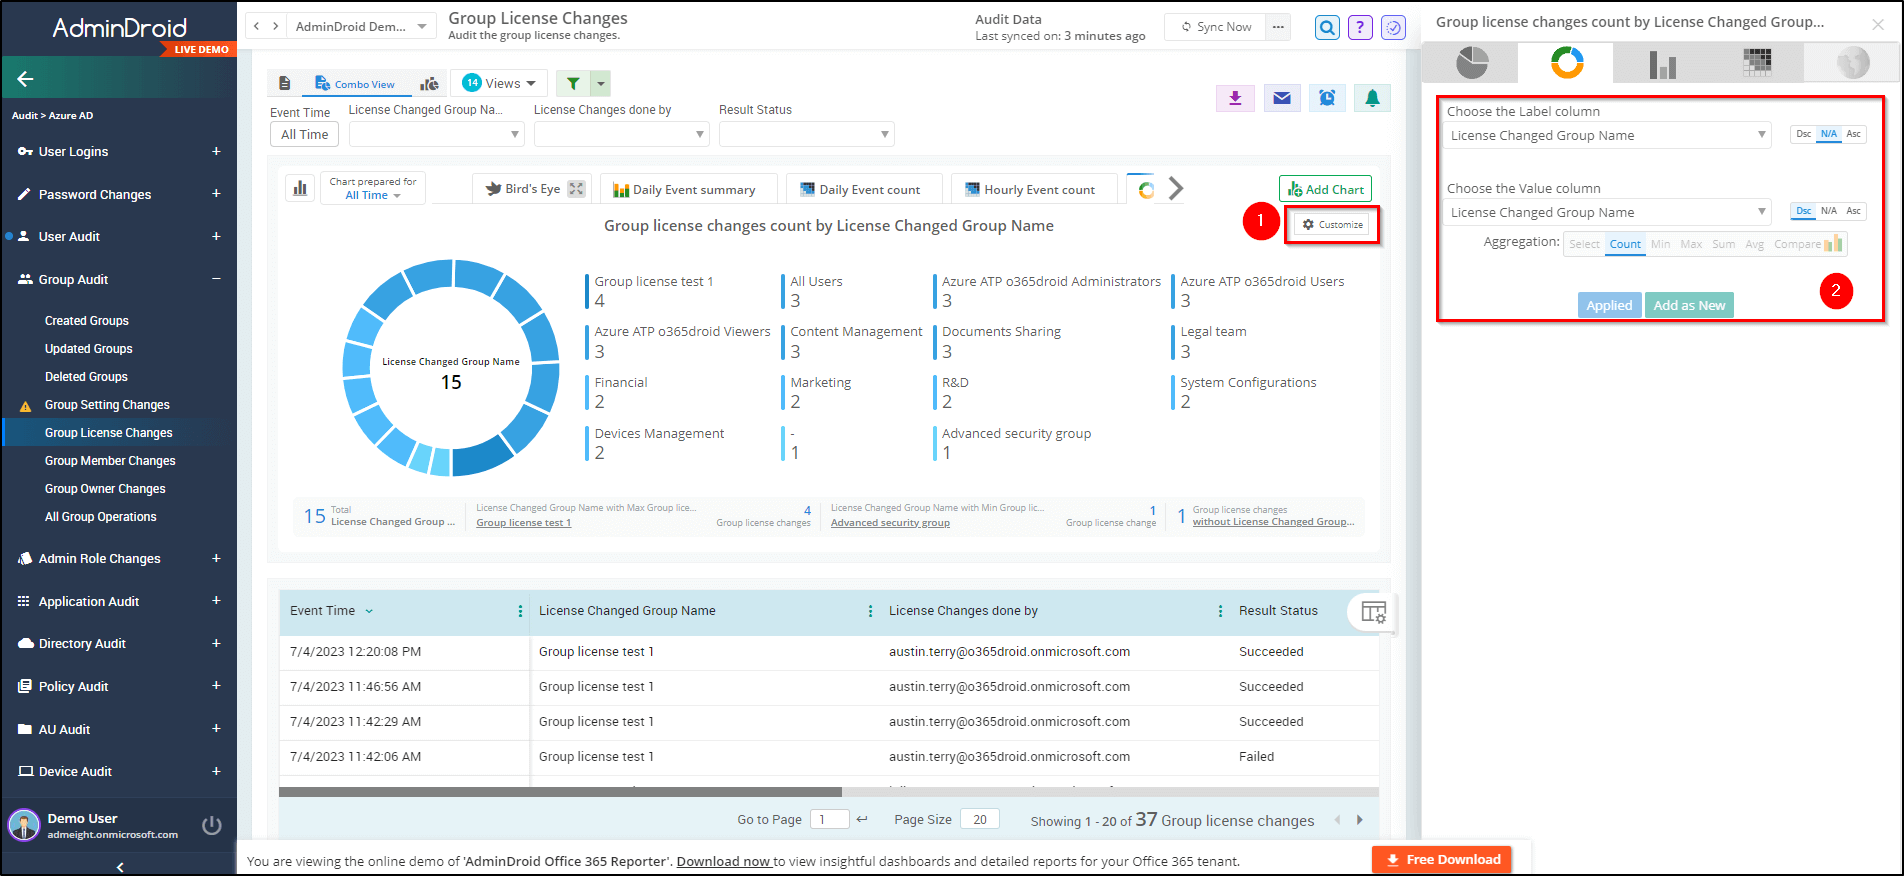Switch to Daily Event summary chart tab
The image size is (1904, 876).
tap(685, 189)
